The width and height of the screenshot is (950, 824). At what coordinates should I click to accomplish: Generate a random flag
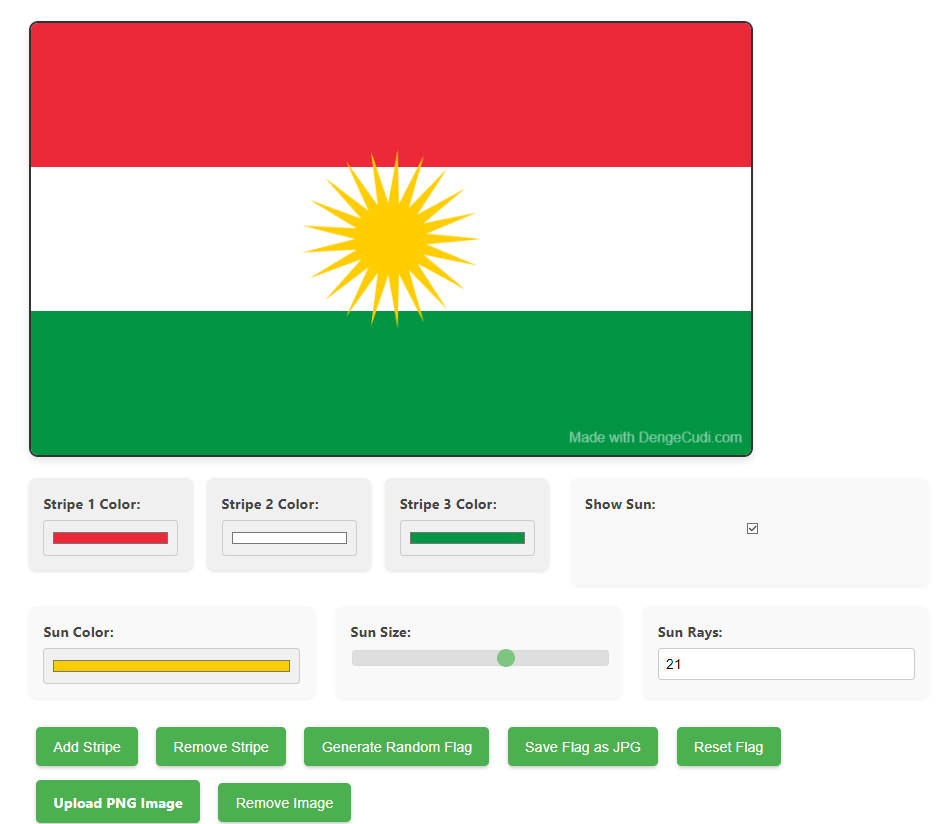click(x=396, y=746)
